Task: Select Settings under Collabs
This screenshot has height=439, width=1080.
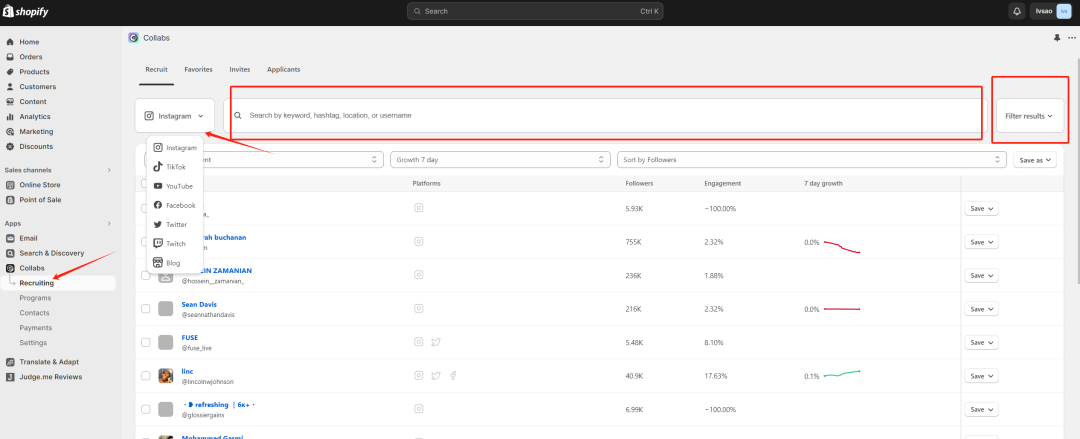Action: (x=33, y=343)
